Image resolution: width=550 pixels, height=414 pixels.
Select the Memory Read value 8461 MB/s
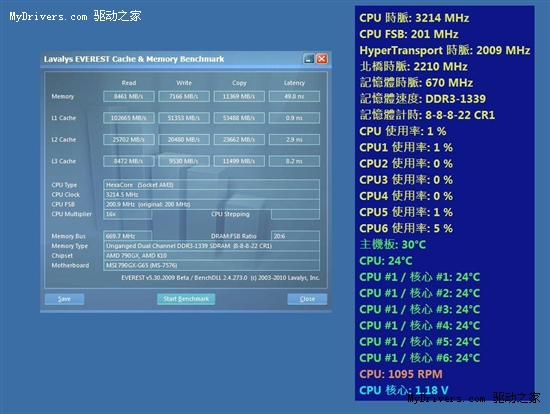[x=129, y=96]
